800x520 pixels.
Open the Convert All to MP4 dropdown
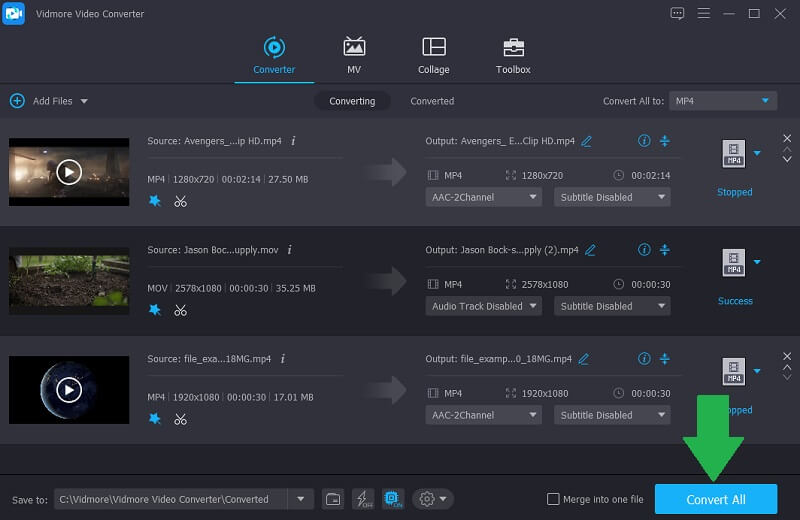tap(722, 101)
